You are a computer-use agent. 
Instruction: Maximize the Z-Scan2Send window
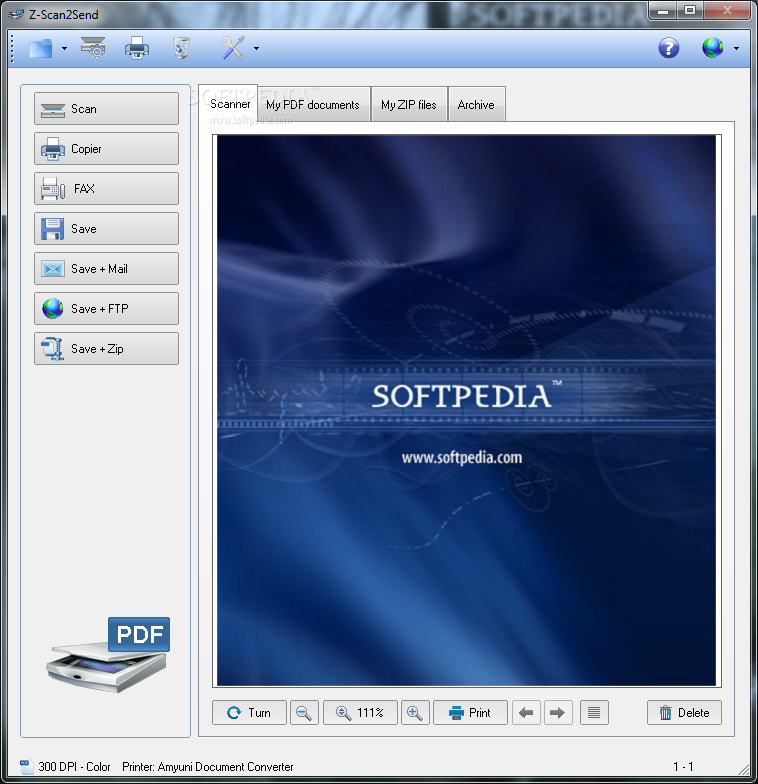coord(690,10)
